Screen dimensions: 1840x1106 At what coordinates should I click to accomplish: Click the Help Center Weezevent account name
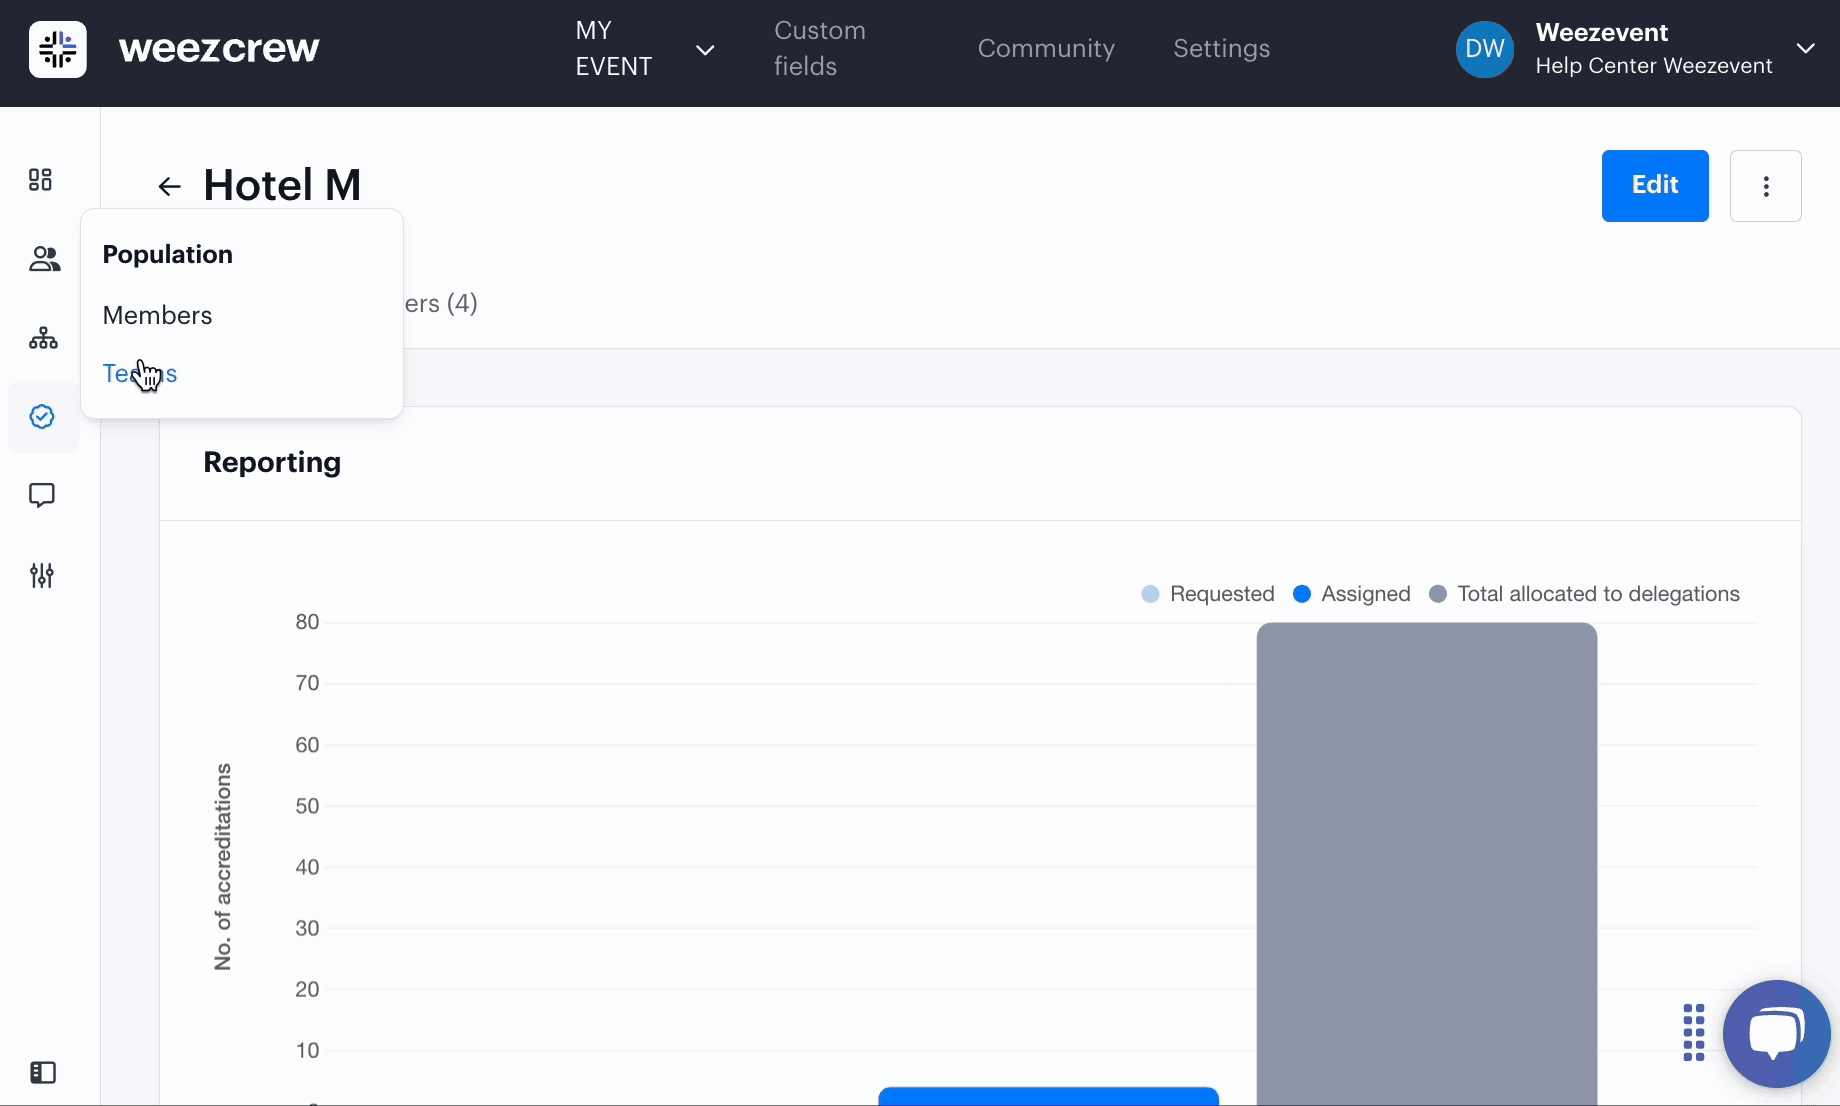(x=1654, y=66)
